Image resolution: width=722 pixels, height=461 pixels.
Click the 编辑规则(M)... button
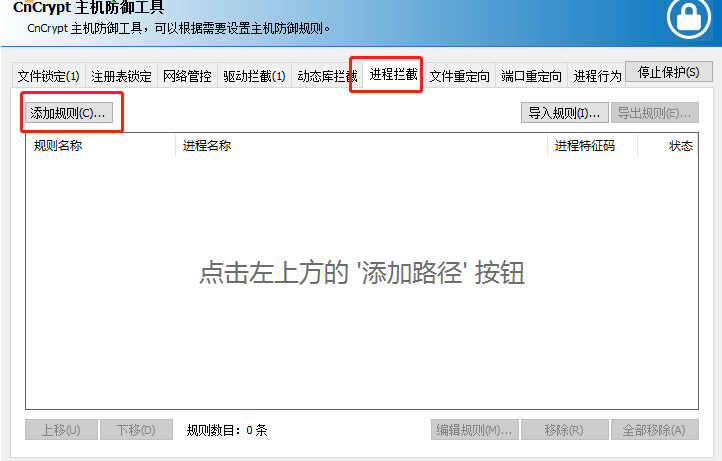[x=474, y=430]
